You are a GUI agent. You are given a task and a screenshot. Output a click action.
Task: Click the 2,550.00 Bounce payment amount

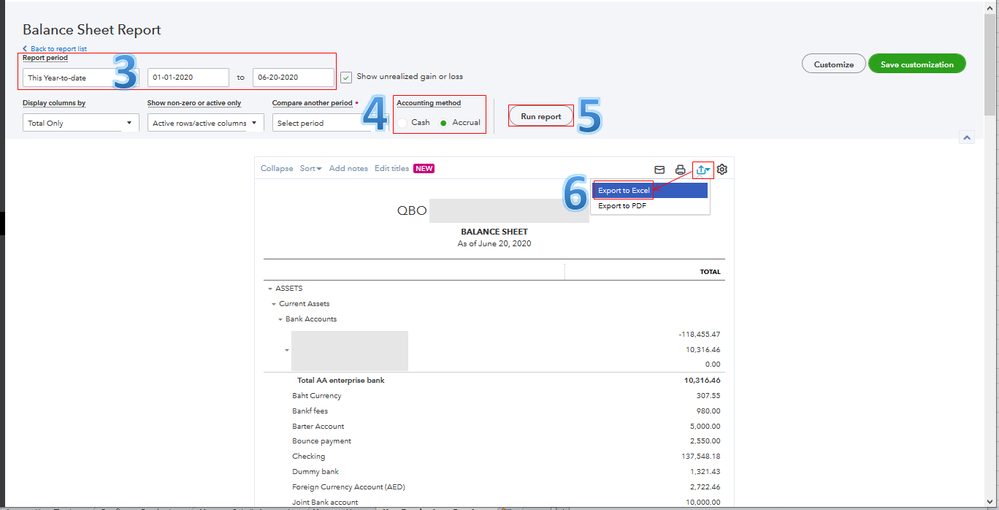(705, 441)
